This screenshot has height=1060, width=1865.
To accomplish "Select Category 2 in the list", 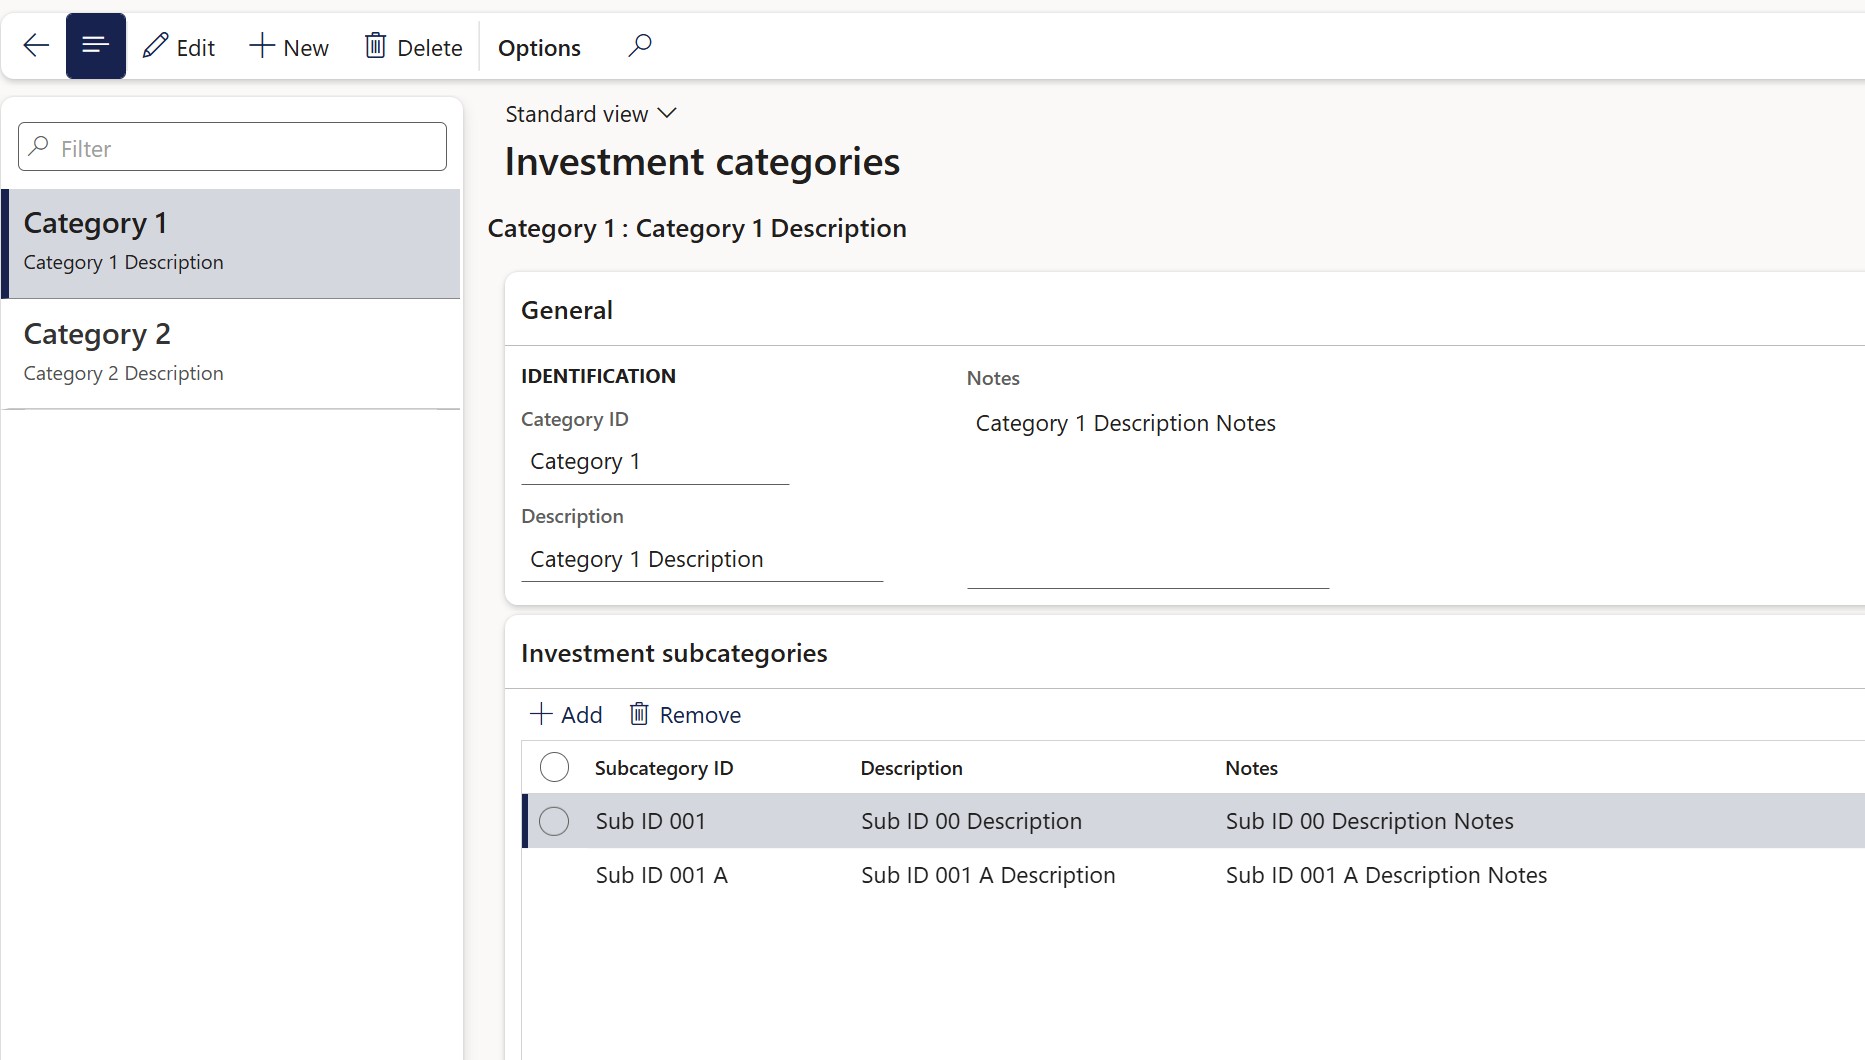I will [231, 354].
